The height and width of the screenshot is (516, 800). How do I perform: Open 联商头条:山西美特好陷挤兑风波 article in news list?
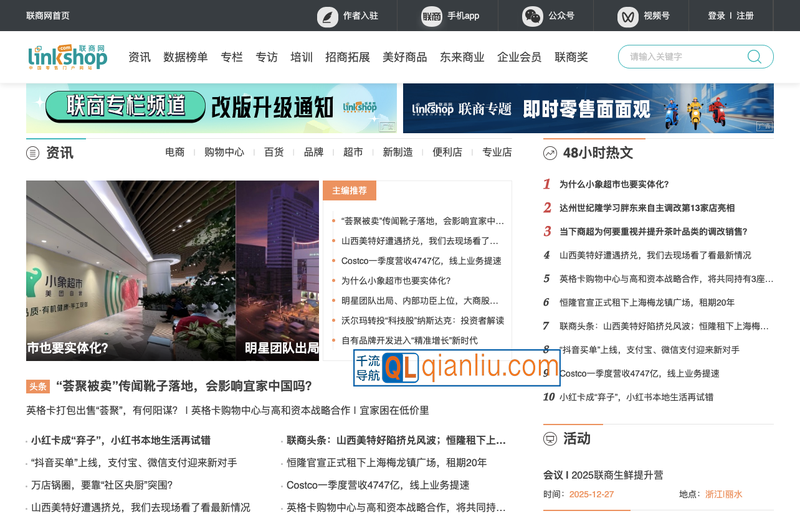pos(396,440)
